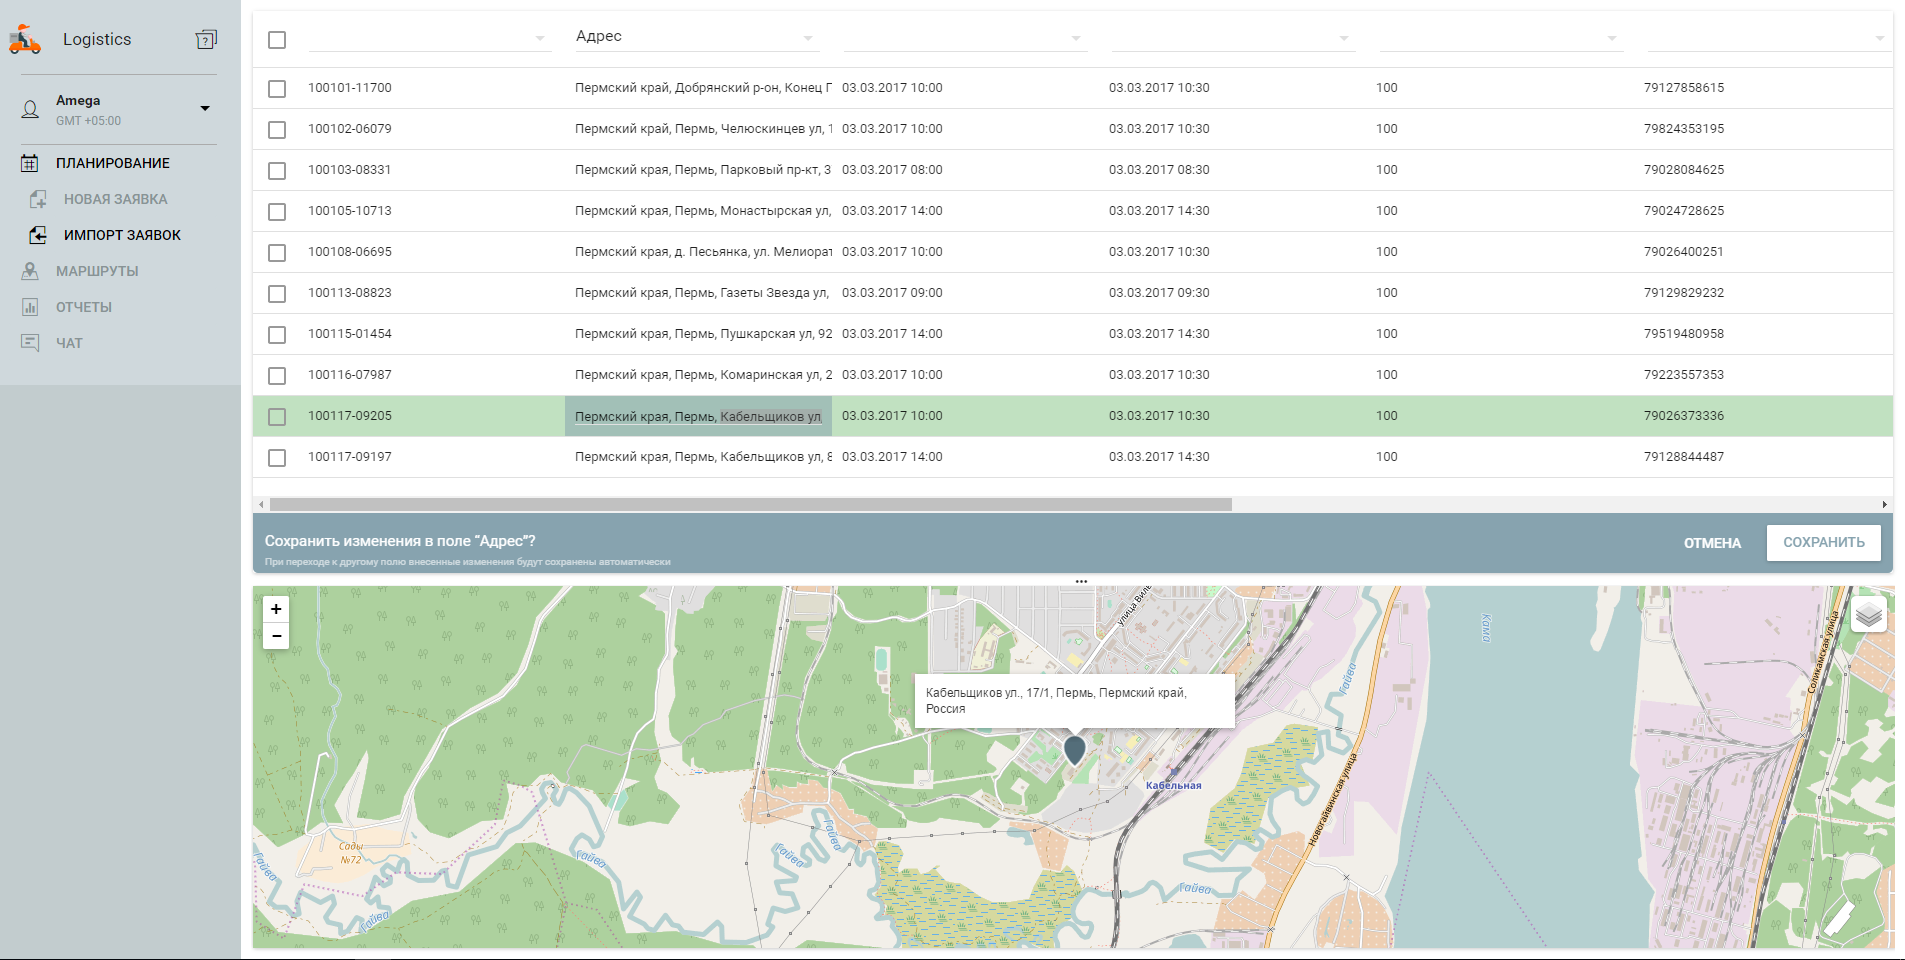
Task: Click the map layers icon
Action: click(x=1868, y=615)
